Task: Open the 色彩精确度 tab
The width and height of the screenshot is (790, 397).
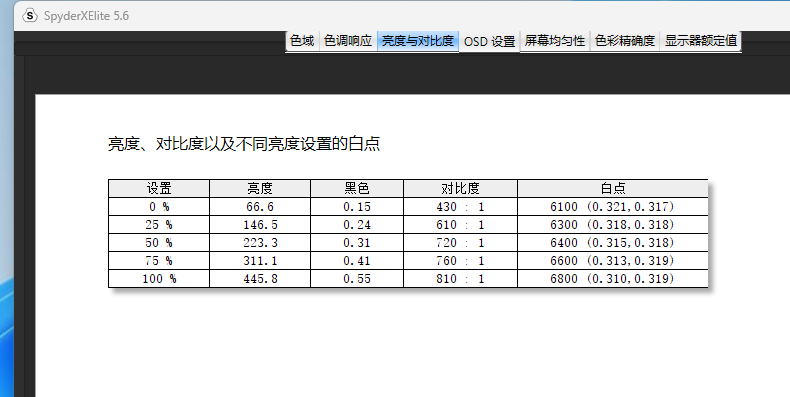Action: (625, 41)
